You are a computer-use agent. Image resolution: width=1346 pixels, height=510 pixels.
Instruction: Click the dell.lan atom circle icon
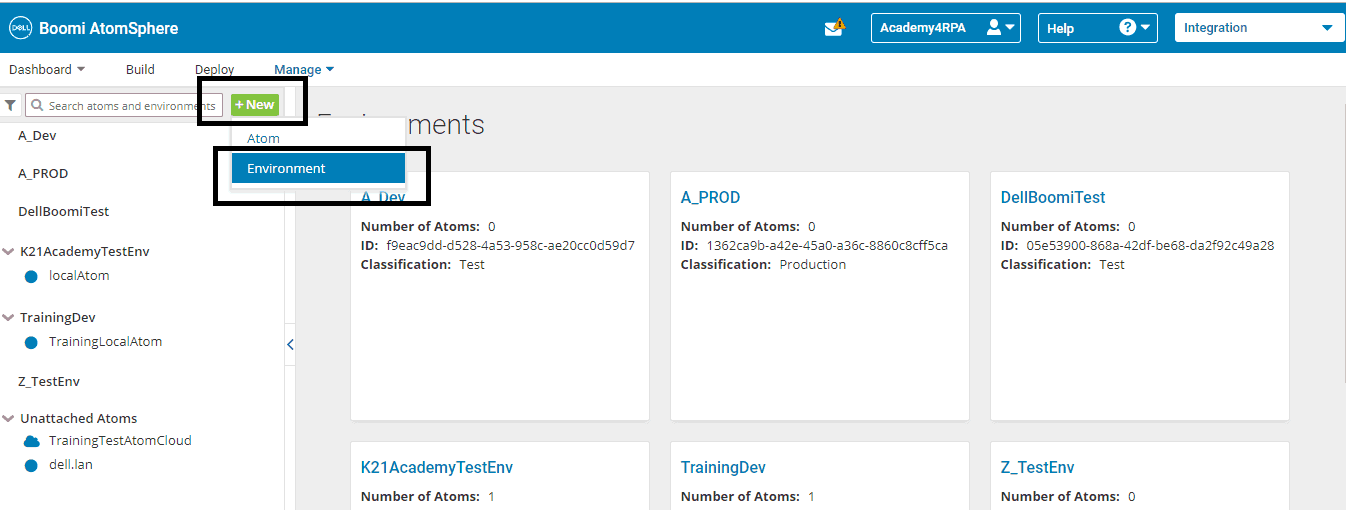pos(31,465)
